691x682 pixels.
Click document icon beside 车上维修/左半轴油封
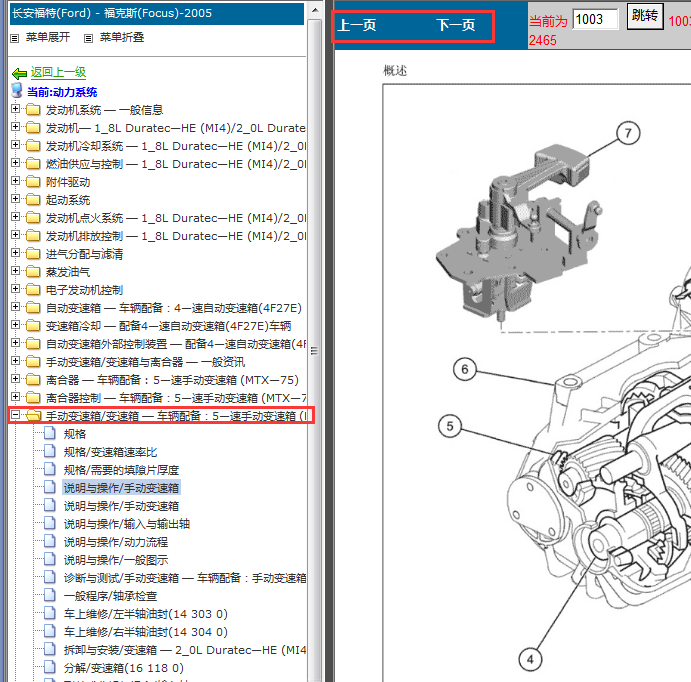click(x=50, y=613)
